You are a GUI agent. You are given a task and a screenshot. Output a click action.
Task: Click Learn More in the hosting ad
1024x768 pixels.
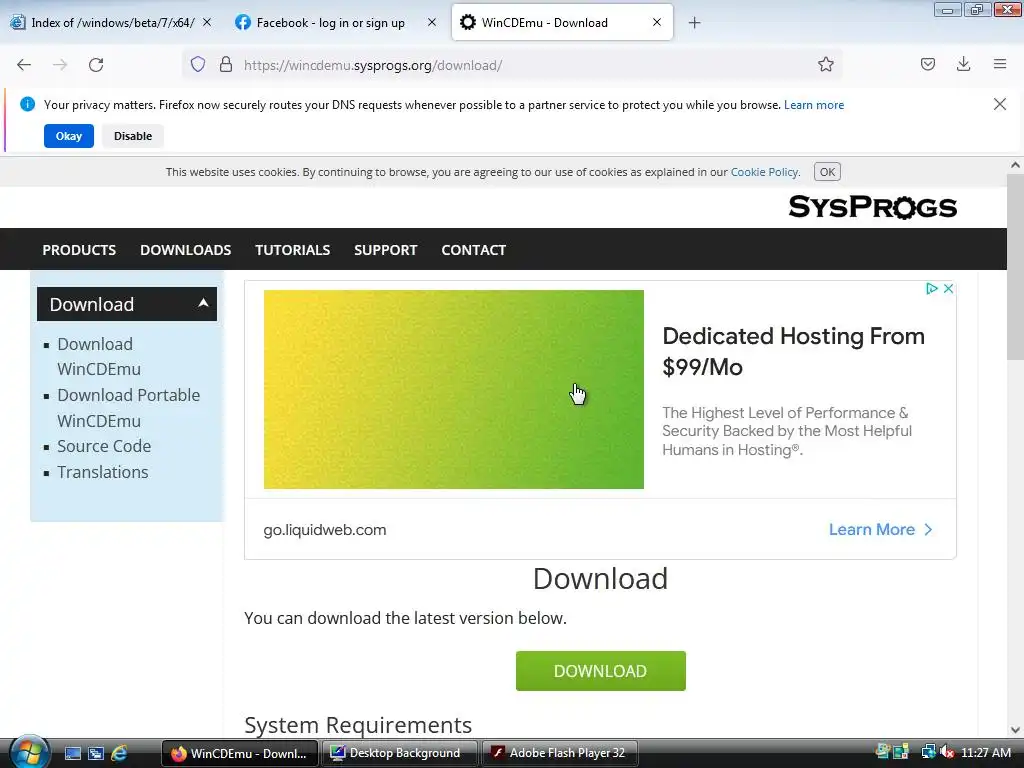[880, 529]
